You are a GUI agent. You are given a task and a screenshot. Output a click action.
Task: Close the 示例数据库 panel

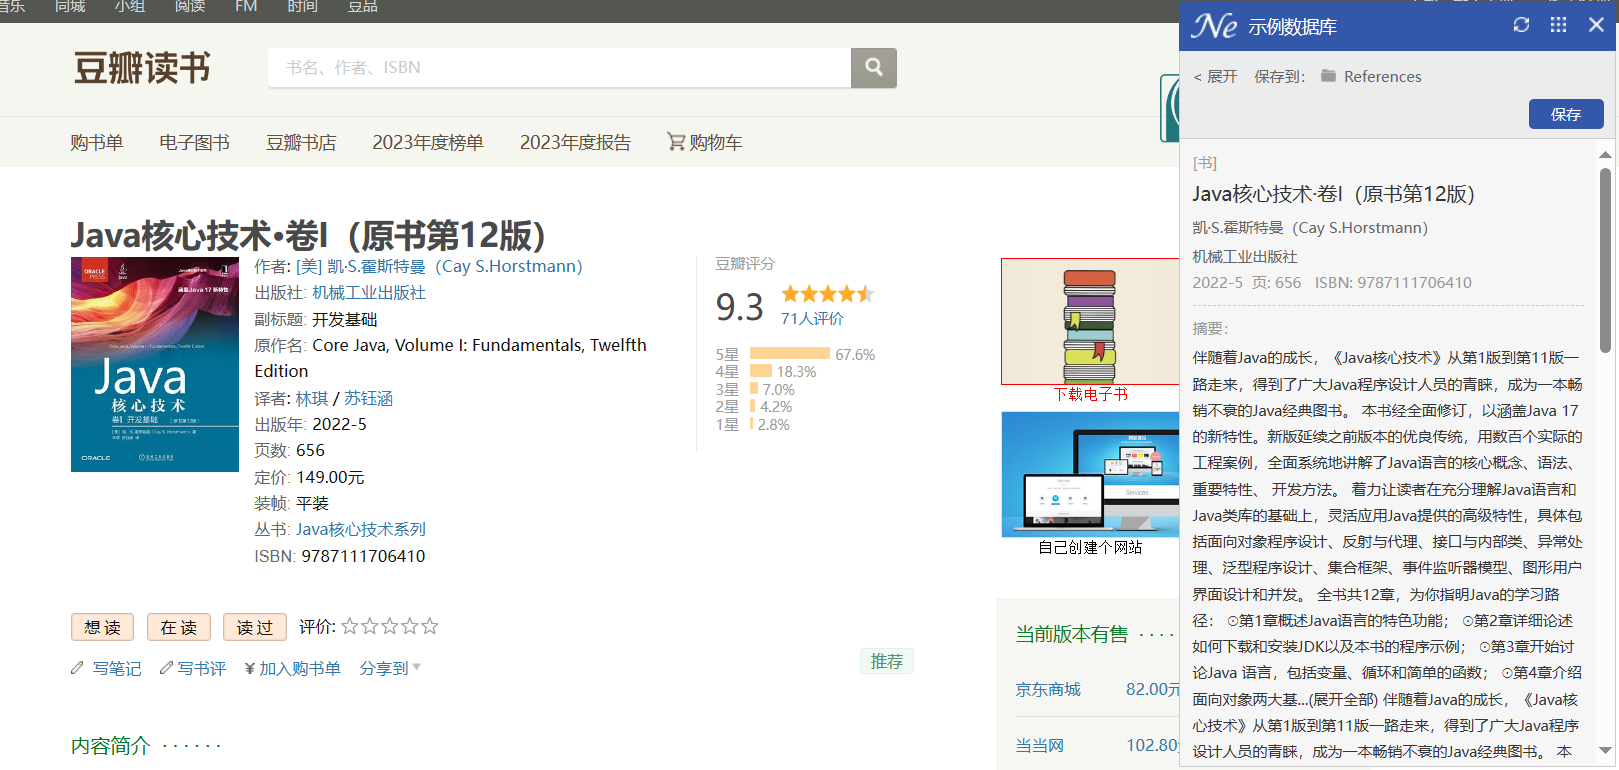tap(1596, 25)
